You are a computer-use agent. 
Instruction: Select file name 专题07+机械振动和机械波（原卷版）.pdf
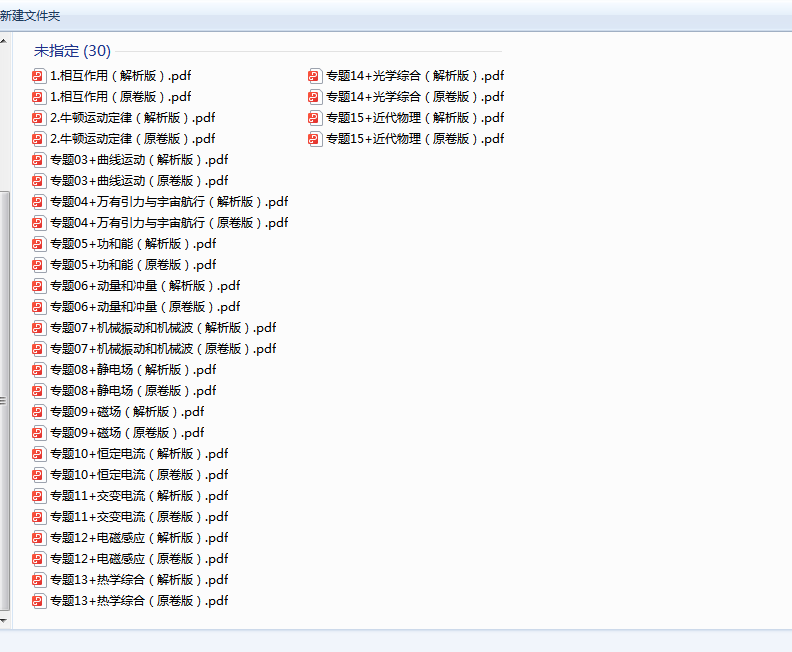click(163, 349)
